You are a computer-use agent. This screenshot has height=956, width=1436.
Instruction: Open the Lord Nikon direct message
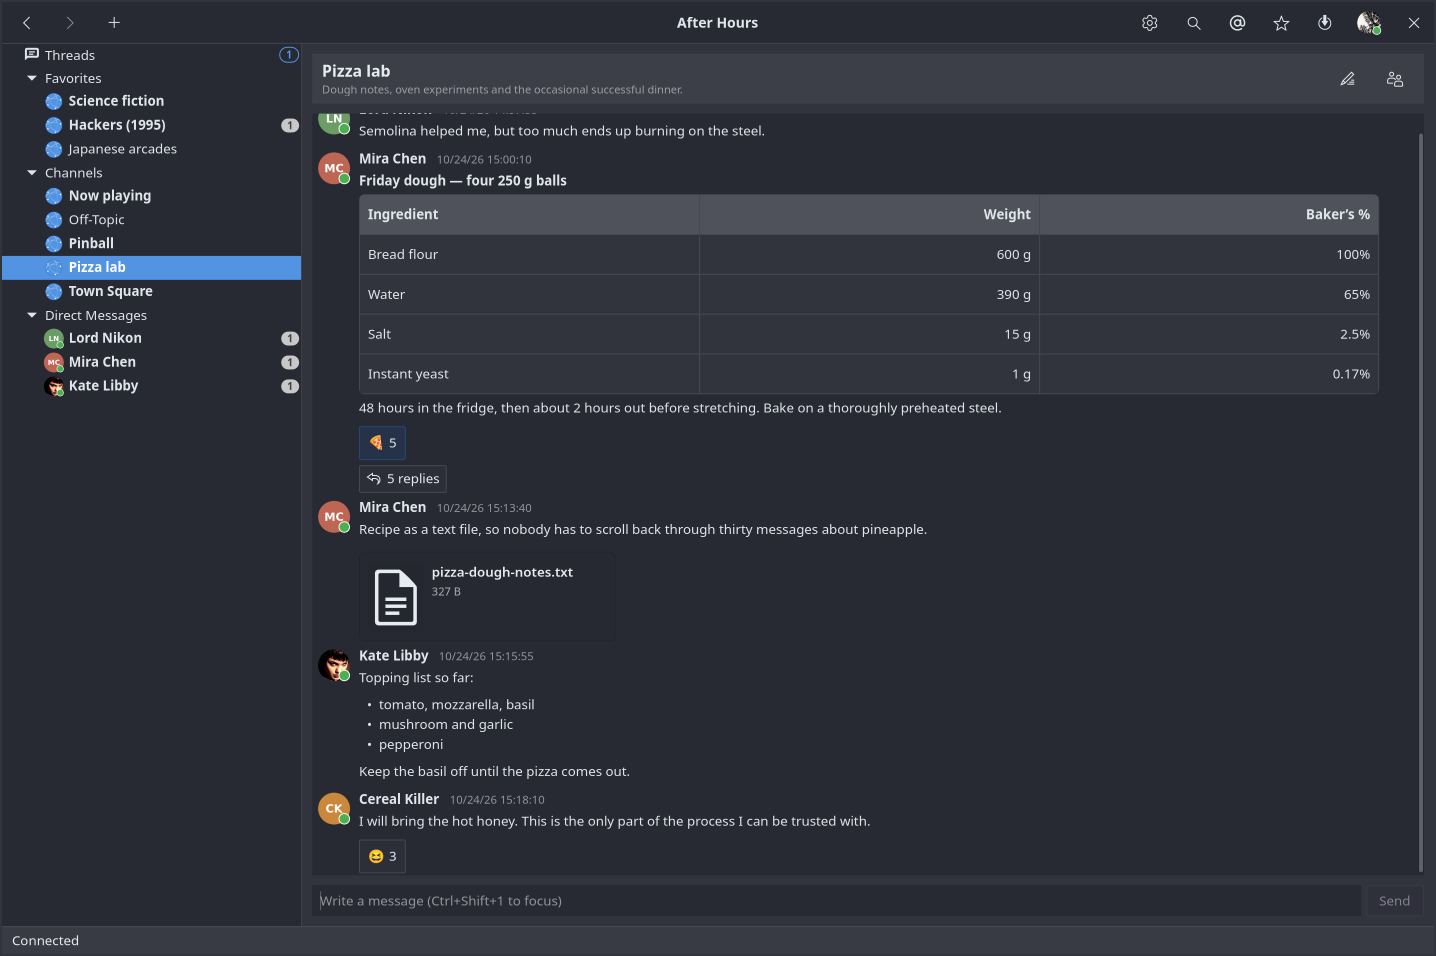(x=151, y=338)
